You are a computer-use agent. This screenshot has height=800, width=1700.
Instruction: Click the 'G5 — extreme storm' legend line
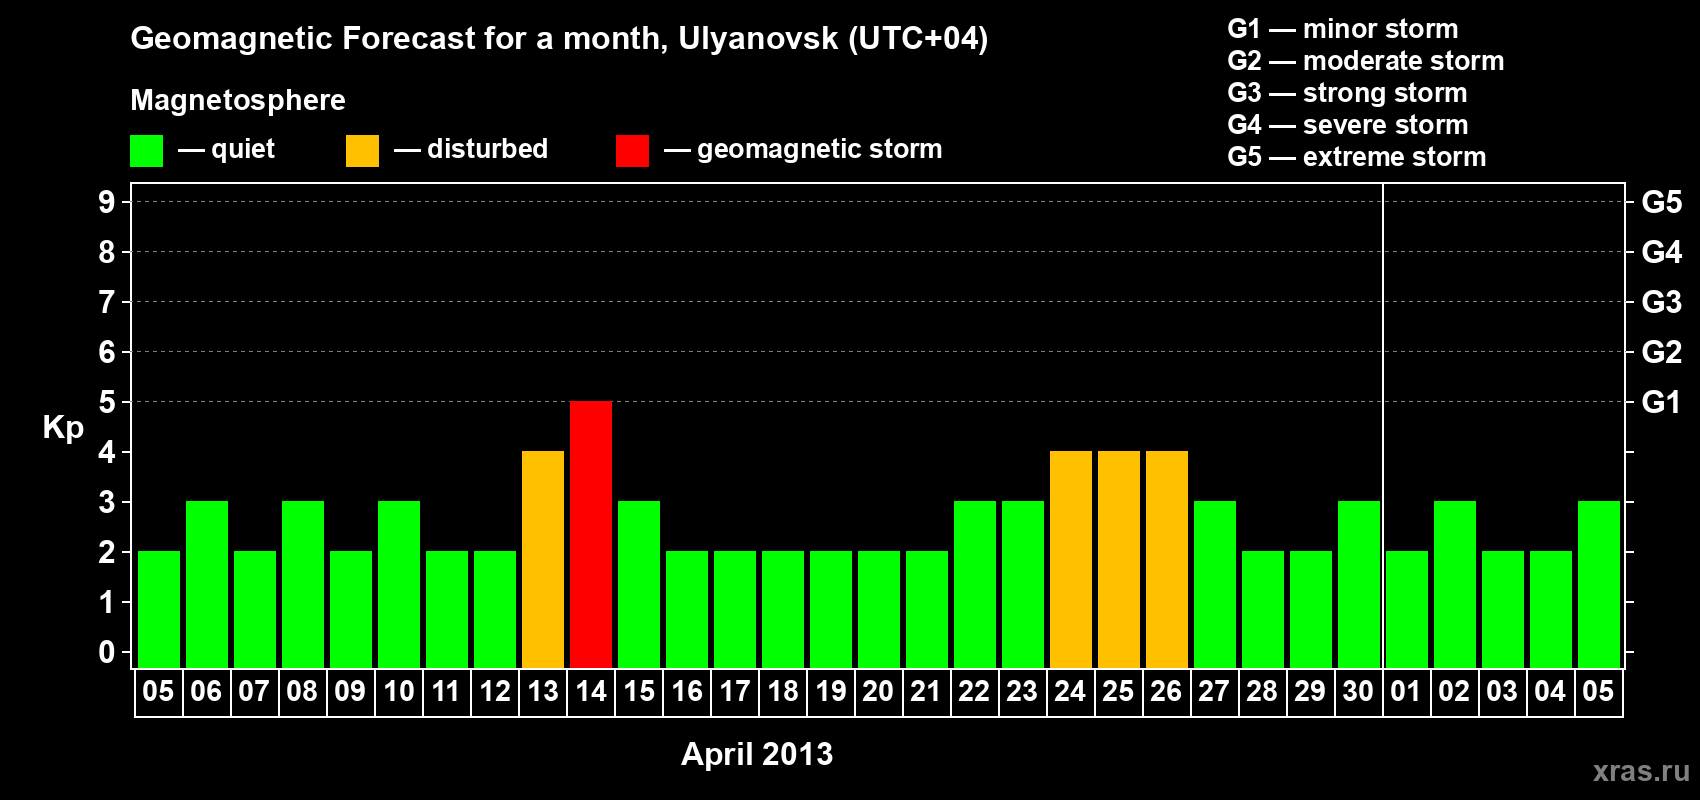tap(1357, 157)
